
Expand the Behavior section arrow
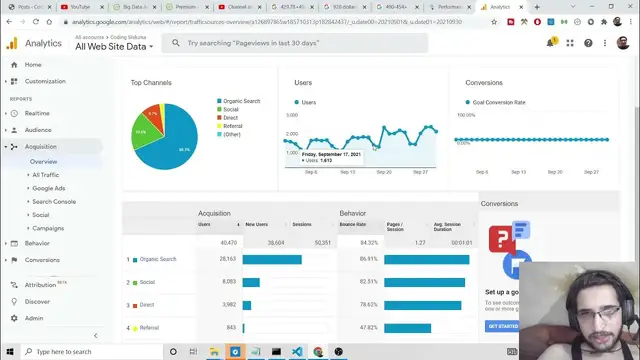(x=6, y=243)
